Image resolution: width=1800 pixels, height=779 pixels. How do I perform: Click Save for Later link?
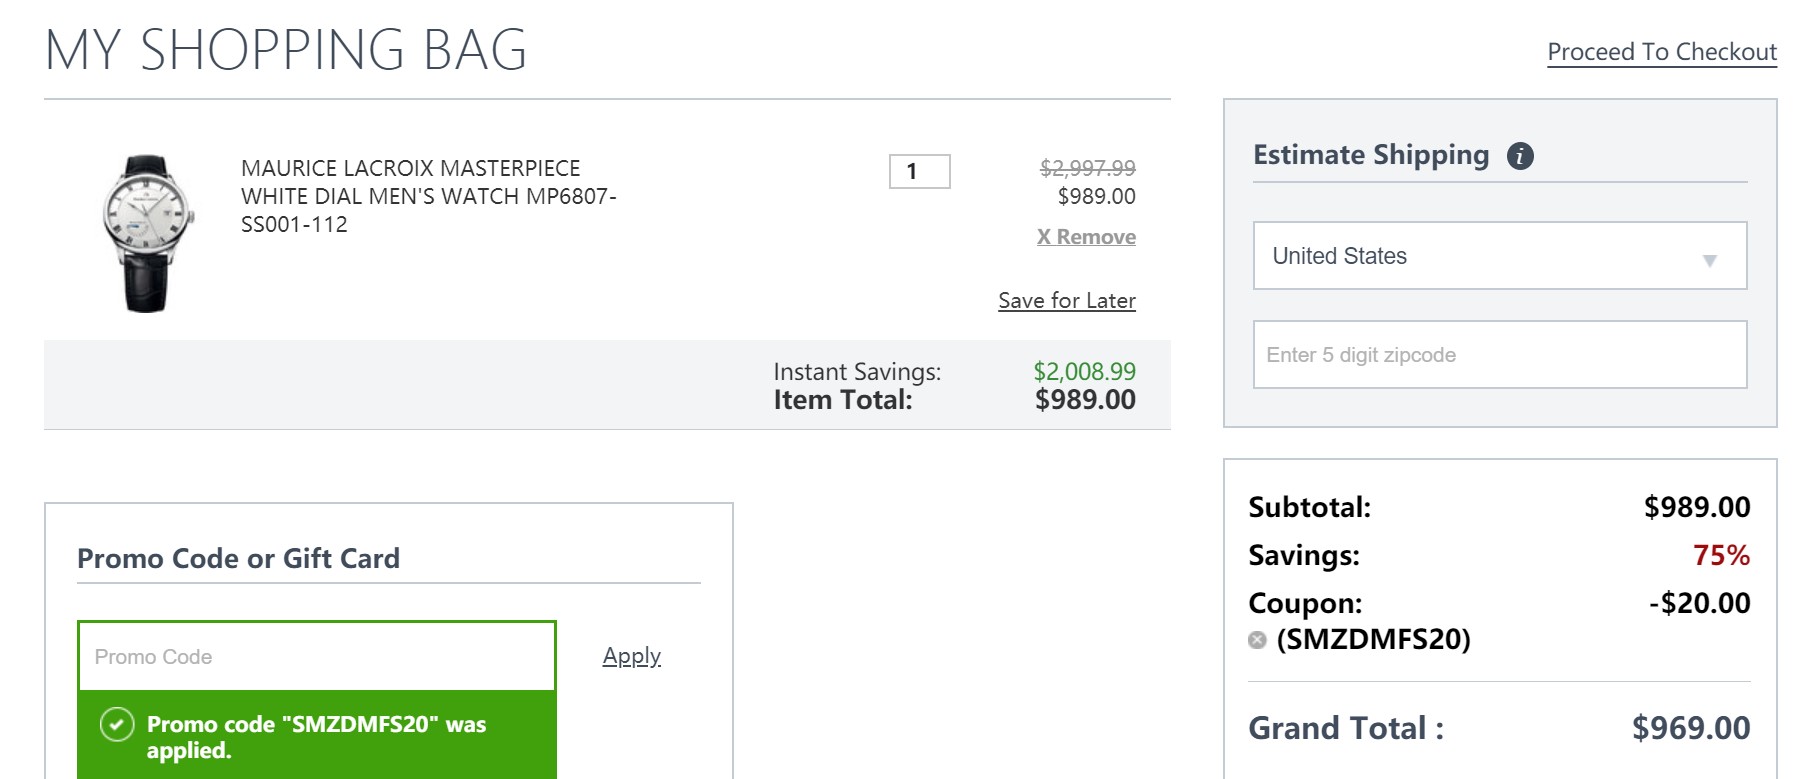1066,301
